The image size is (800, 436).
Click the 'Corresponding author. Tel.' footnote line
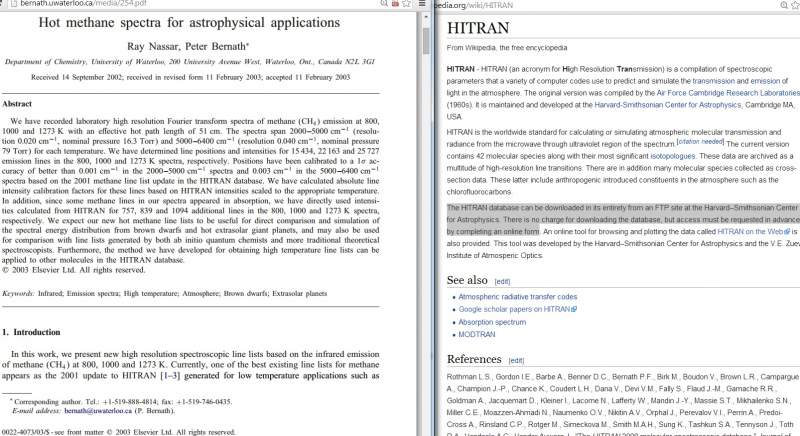pyautogui.click(x=120, y=401)
